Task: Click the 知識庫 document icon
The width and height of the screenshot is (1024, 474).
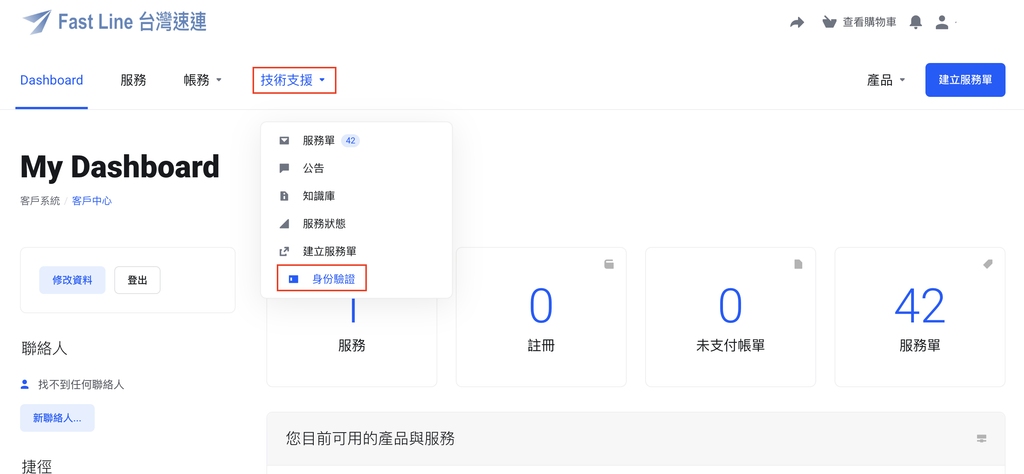Action: tap(284, 196)
